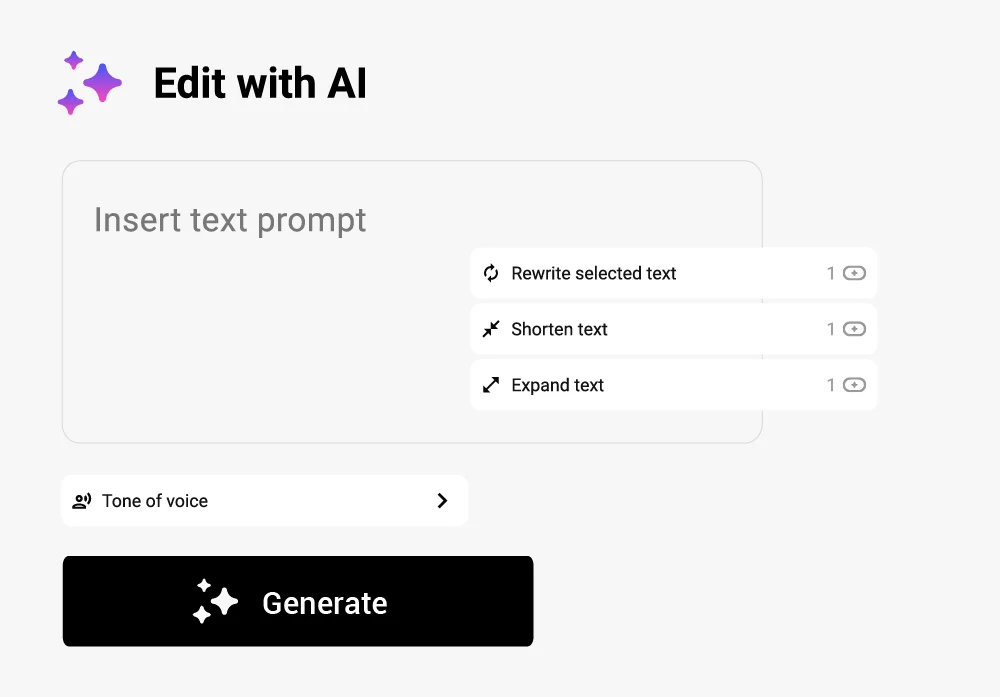Image resolution: width=1000 pixels, height=697 pixels.
Task: Click the credit token icon beside Rewrite
Action: point(854,273)
